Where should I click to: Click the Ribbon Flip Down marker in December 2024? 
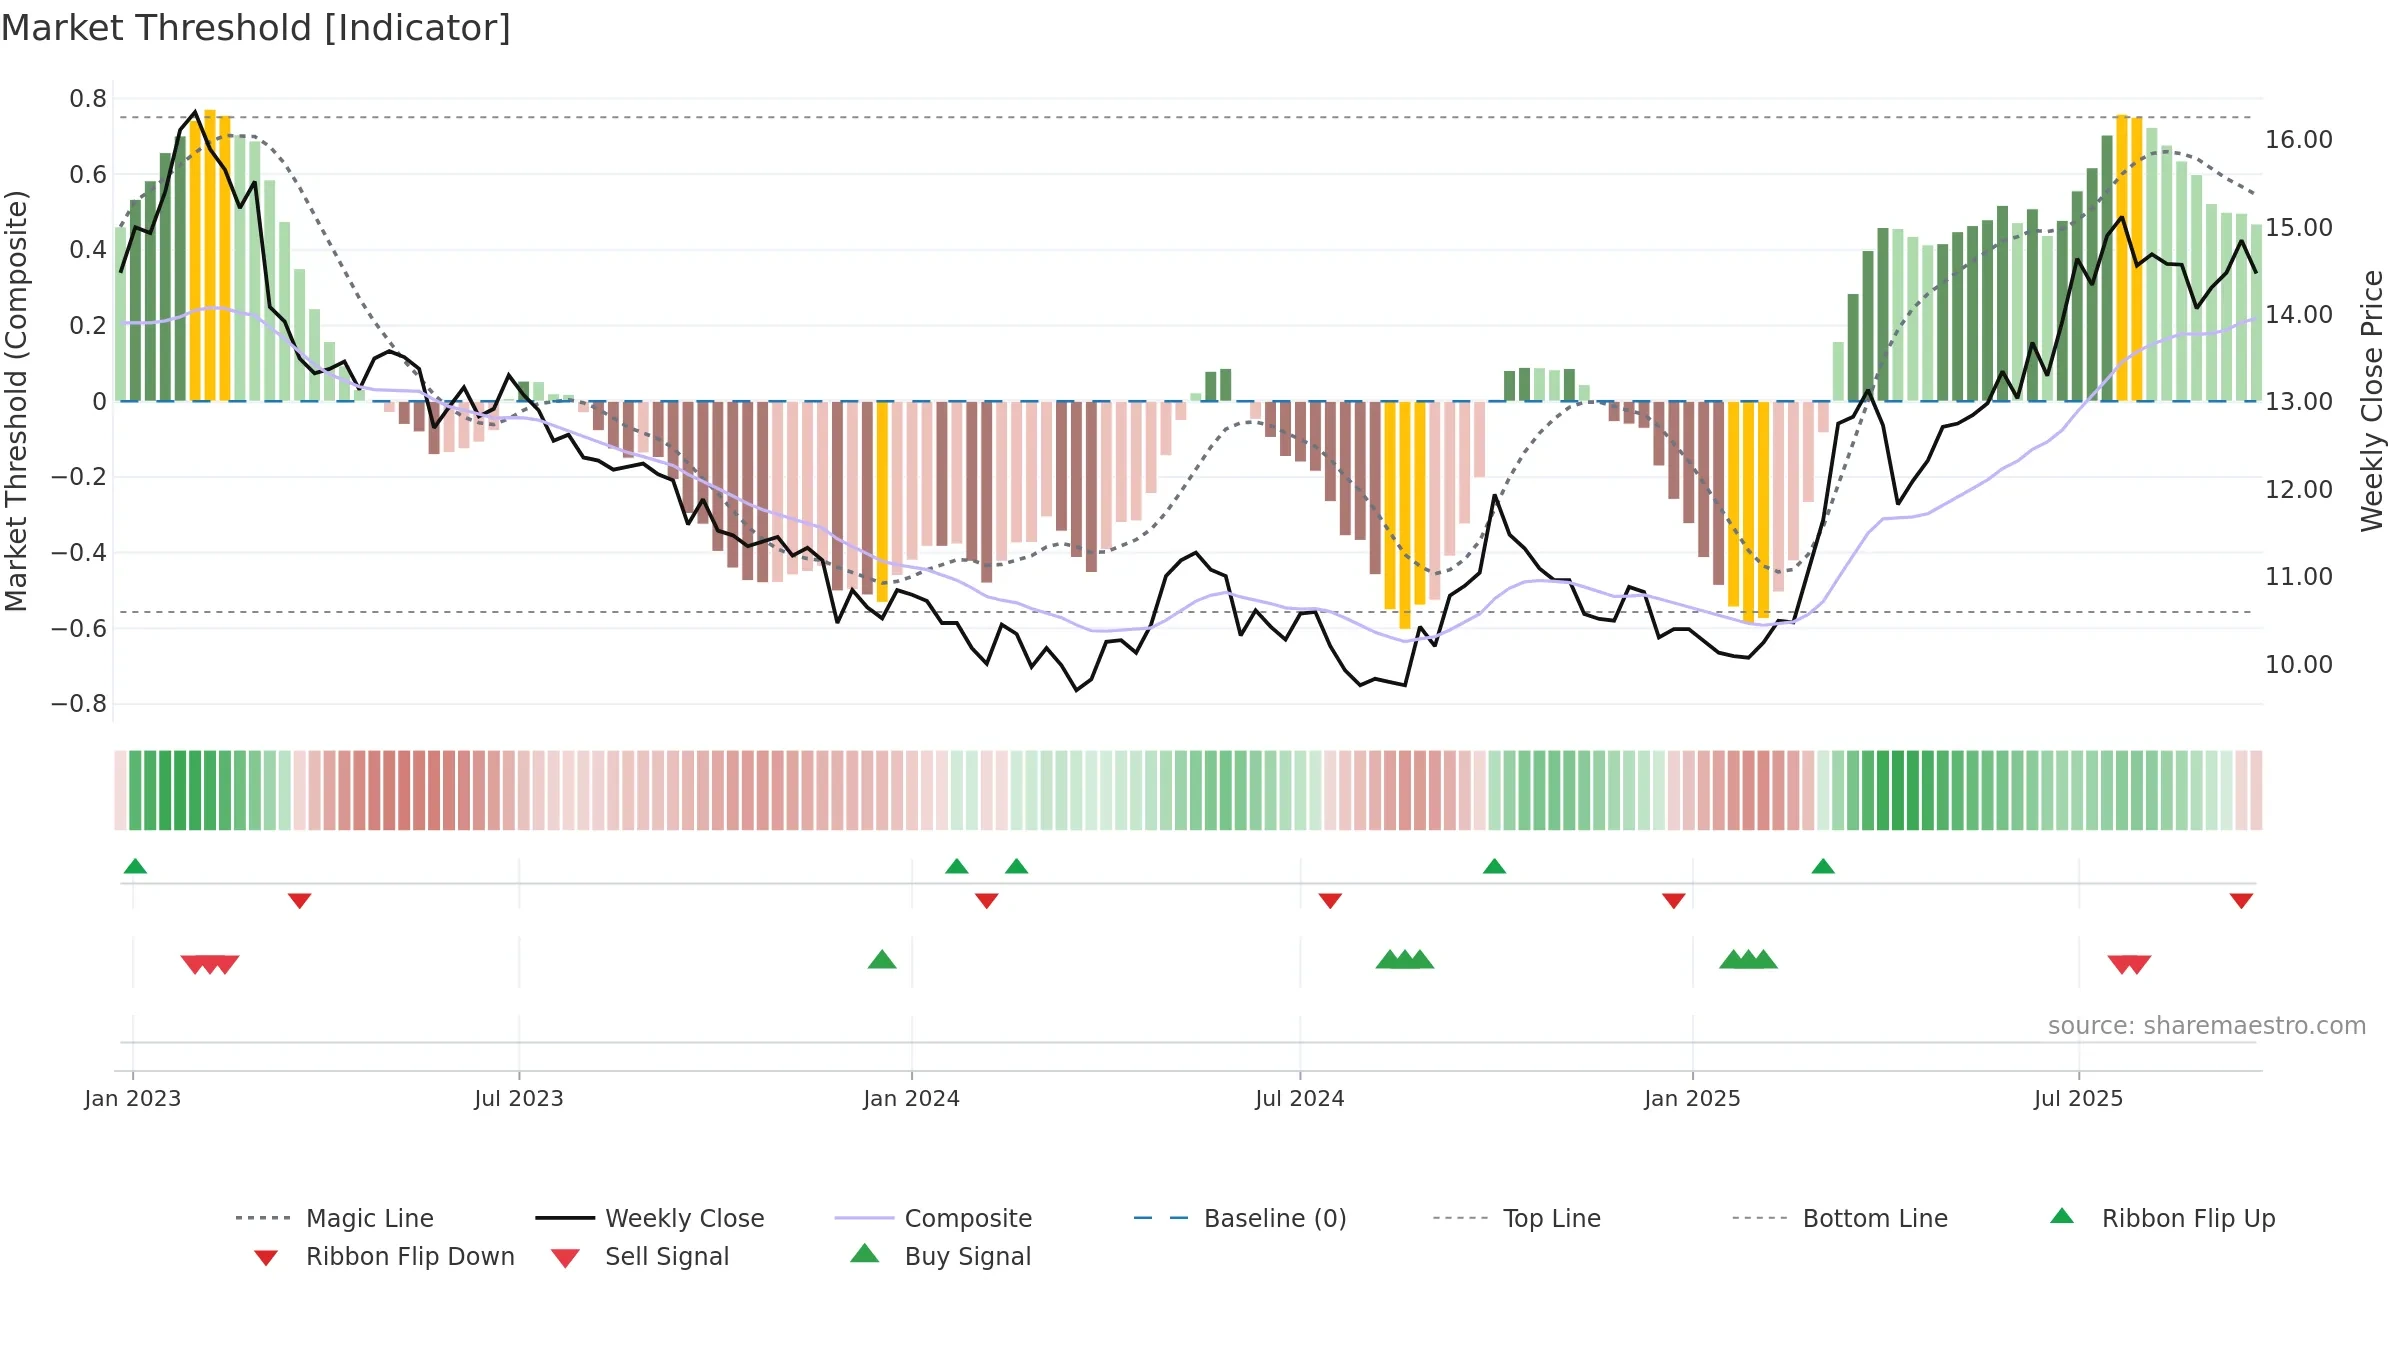point(1674,901)
